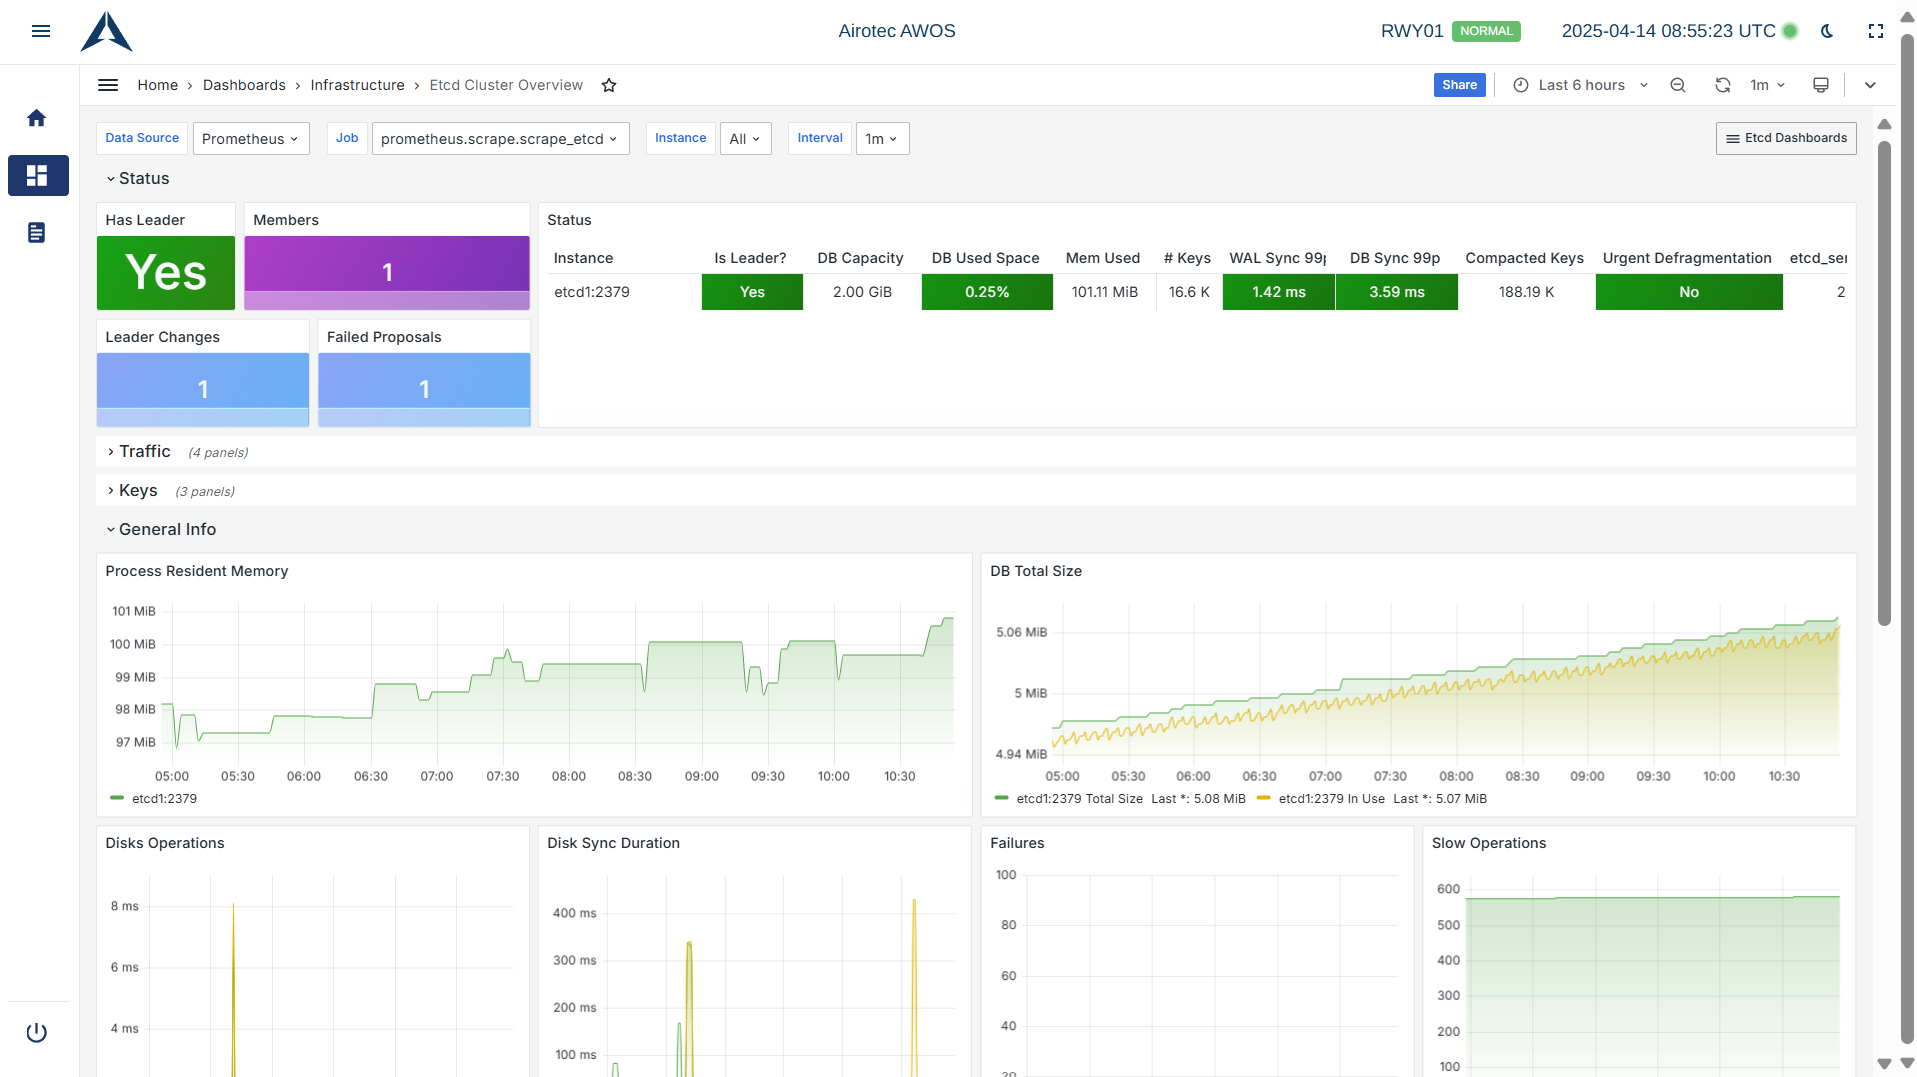This screenshot has width=1917, height=1077.
Task: Open the Prometheus data source dropdown
Action: coord(250,139)
